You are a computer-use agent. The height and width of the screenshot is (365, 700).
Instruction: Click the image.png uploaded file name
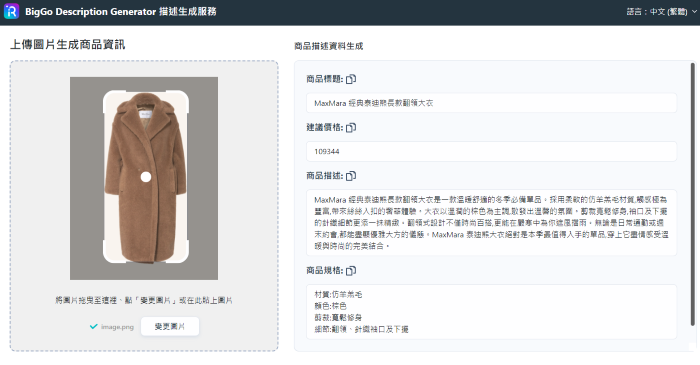click(117, 327)
